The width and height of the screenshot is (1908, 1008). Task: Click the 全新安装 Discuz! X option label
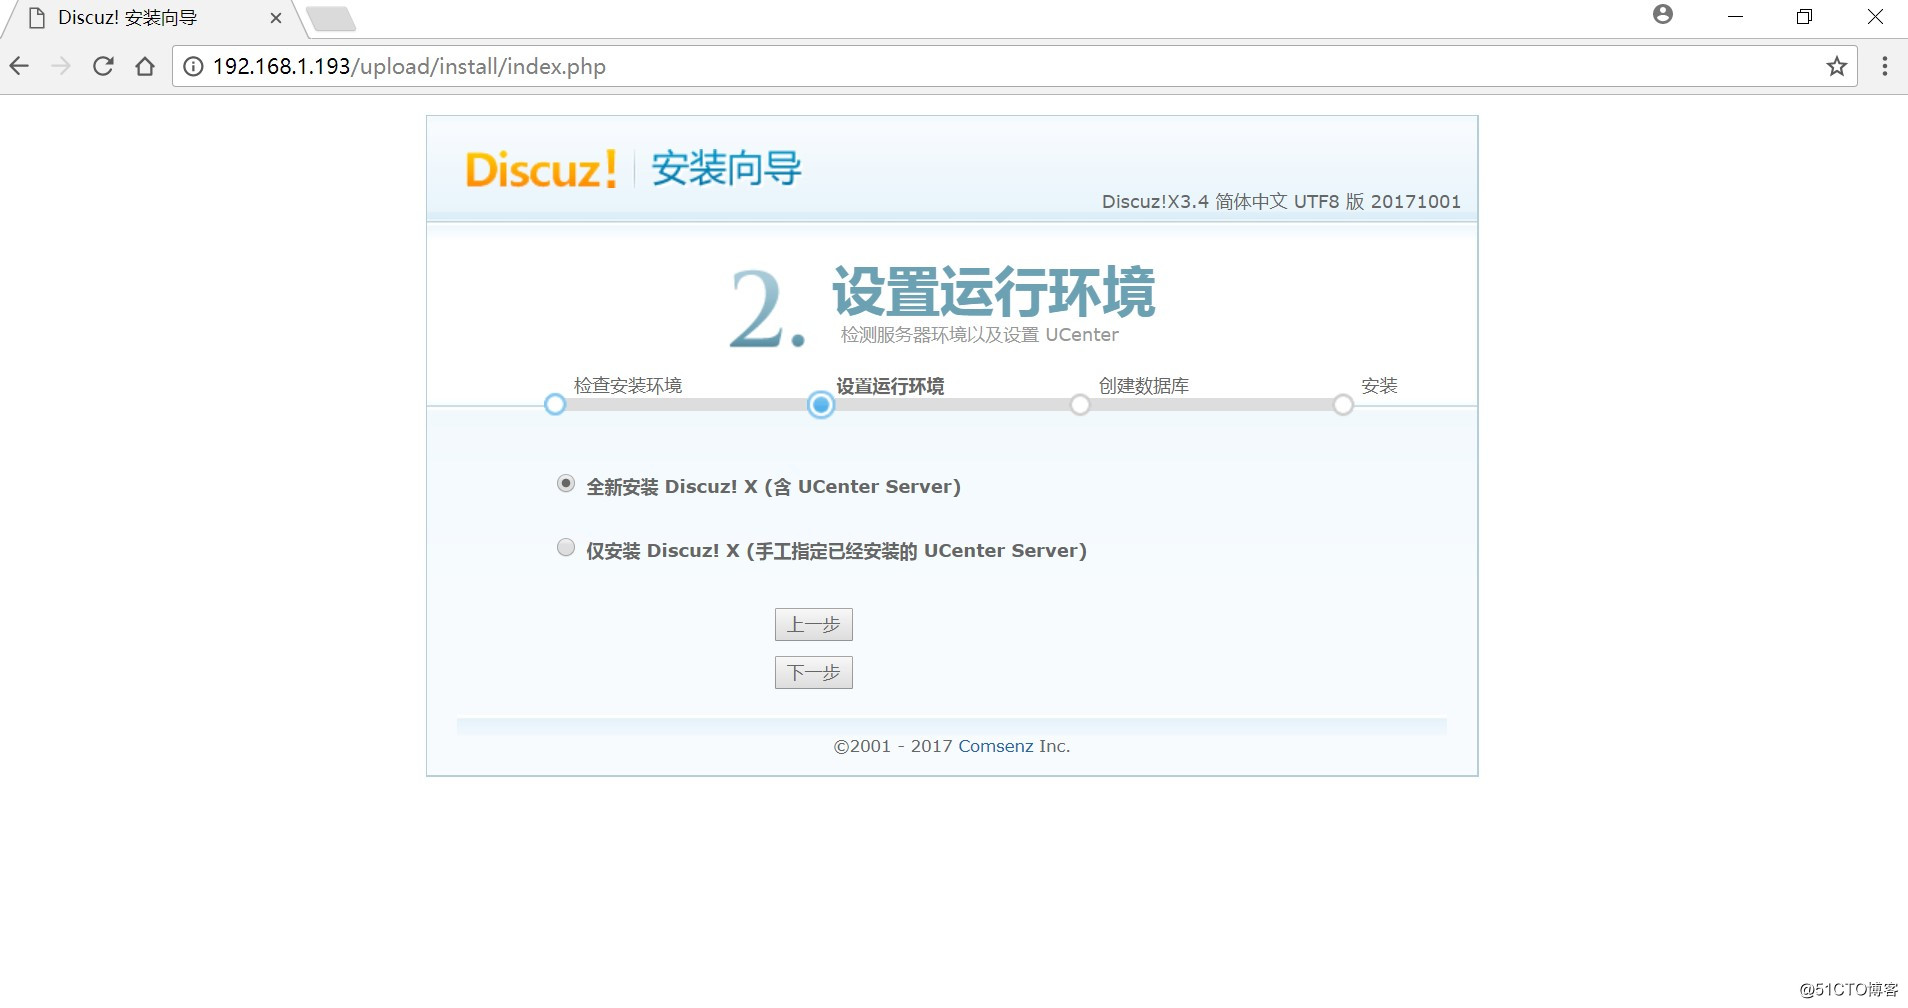click(773, 487)
